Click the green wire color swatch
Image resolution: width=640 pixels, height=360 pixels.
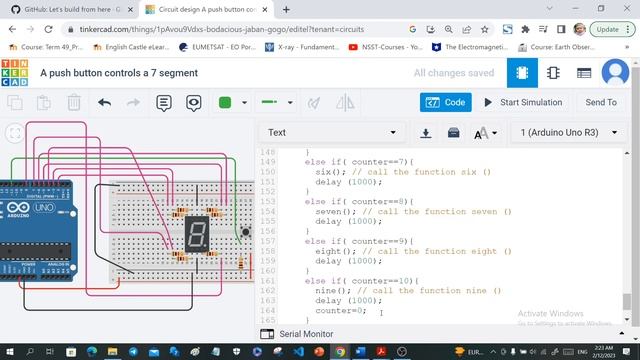pos(225,102)
